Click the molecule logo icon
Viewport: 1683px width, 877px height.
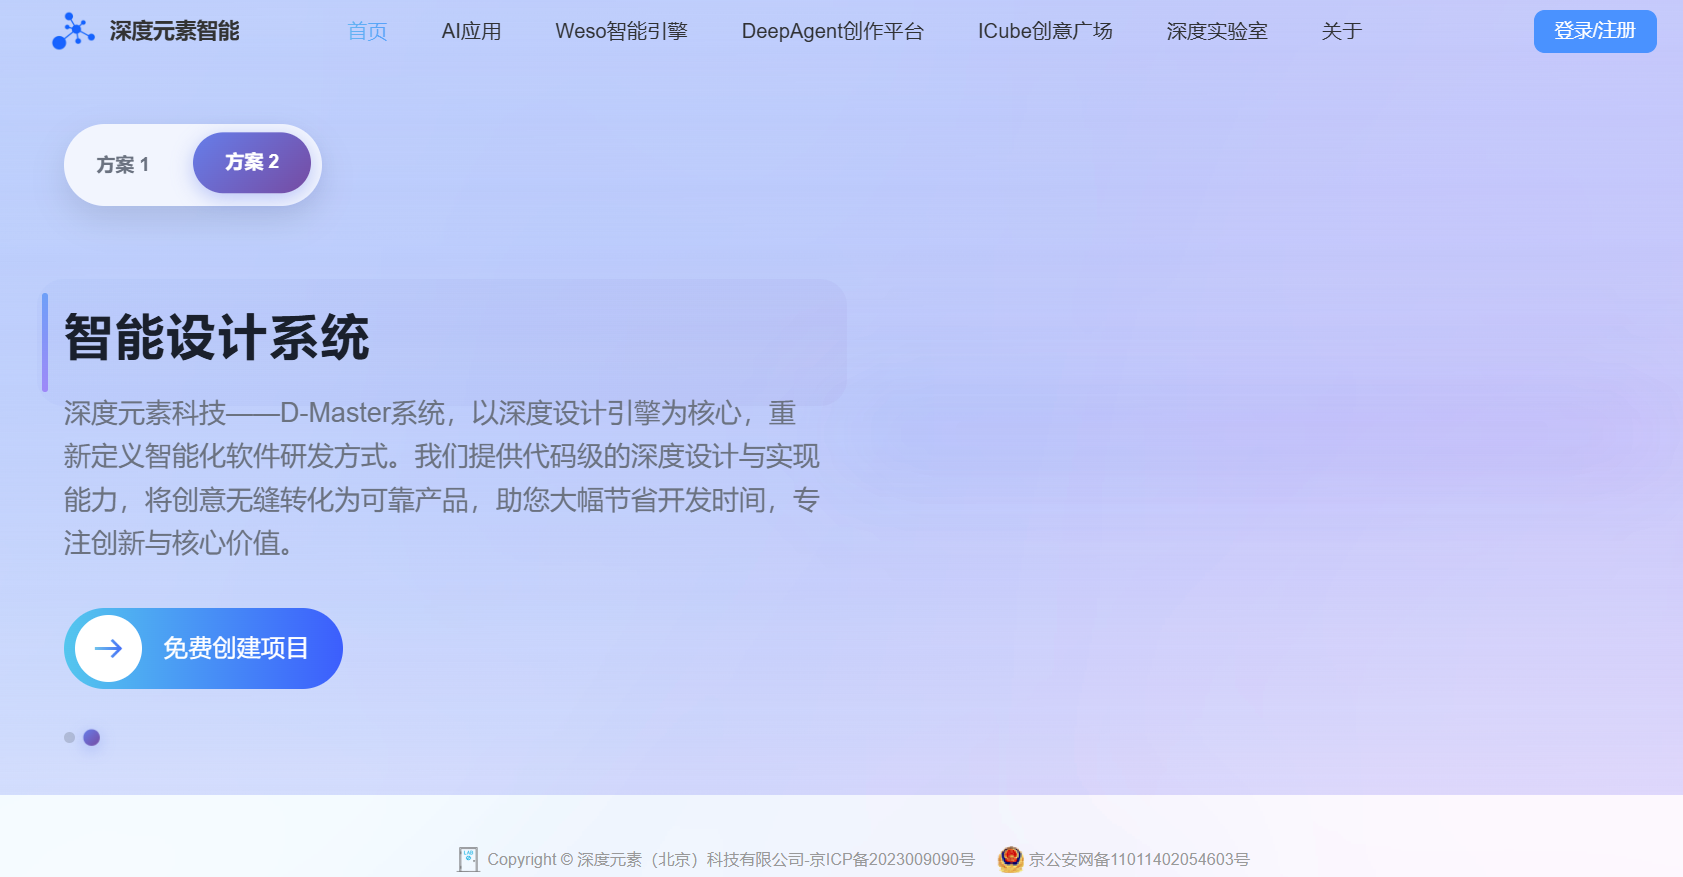73,31
